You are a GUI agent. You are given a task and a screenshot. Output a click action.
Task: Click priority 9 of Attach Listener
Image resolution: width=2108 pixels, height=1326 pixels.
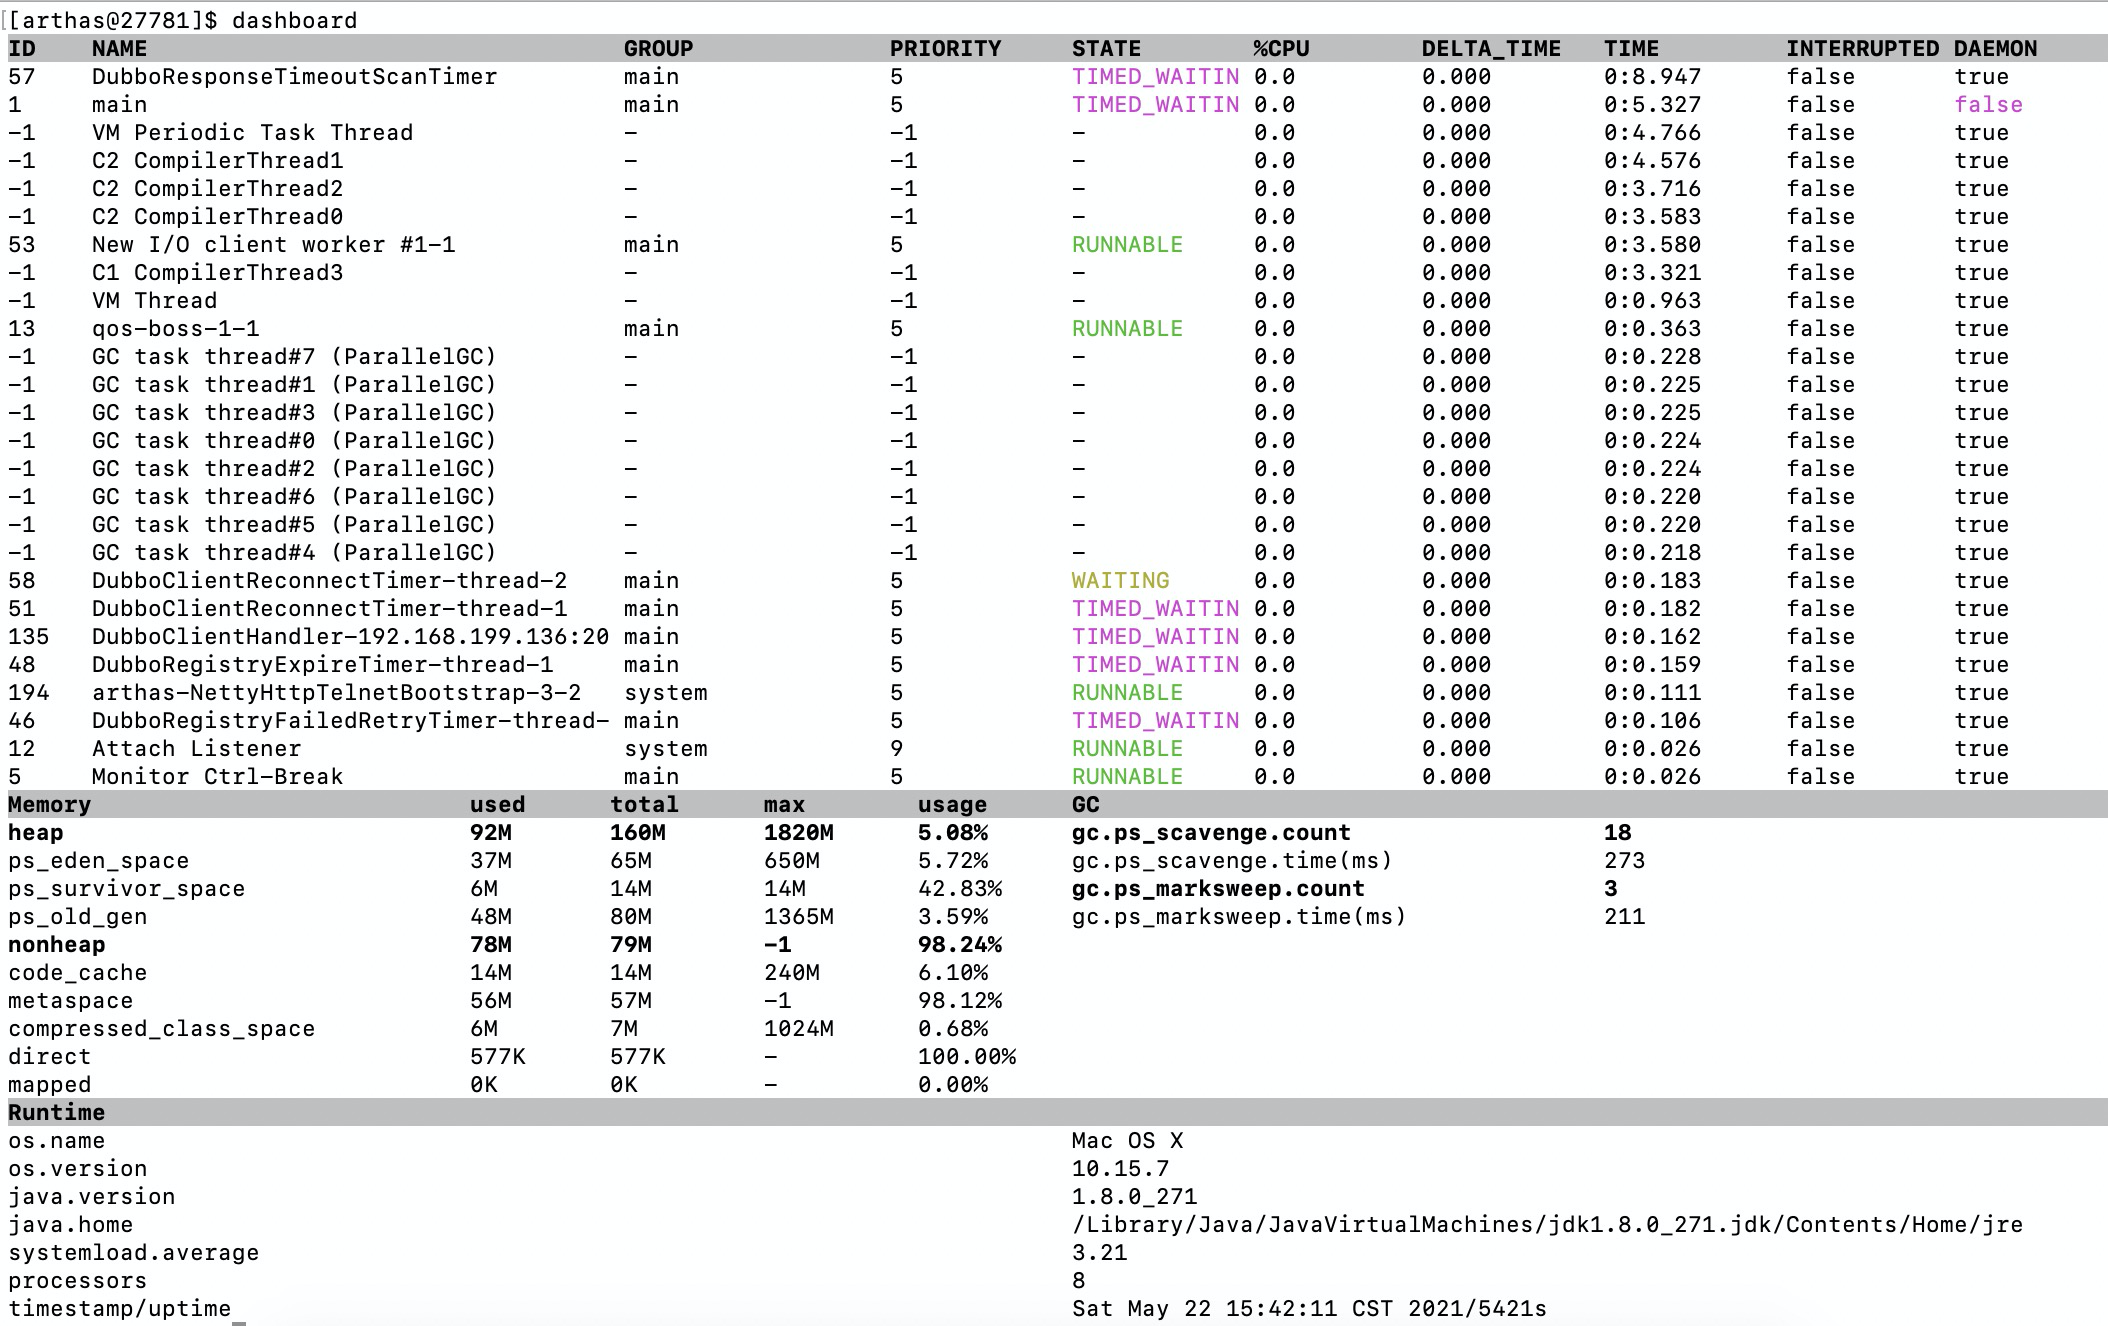point(897,748)
